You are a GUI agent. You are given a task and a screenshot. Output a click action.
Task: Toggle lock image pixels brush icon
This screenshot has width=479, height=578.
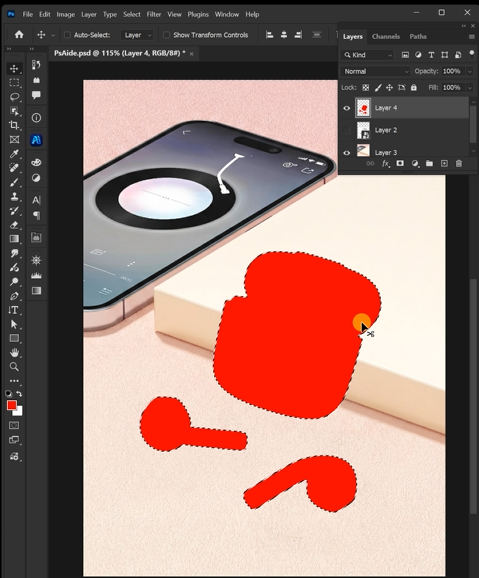click(378, 88)
